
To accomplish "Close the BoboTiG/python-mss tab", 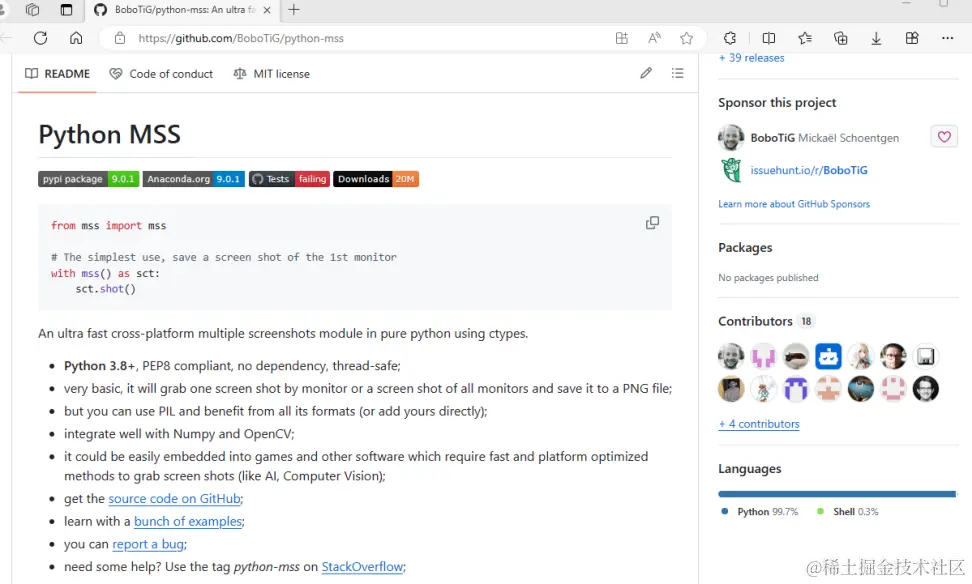I will (267, 10).
